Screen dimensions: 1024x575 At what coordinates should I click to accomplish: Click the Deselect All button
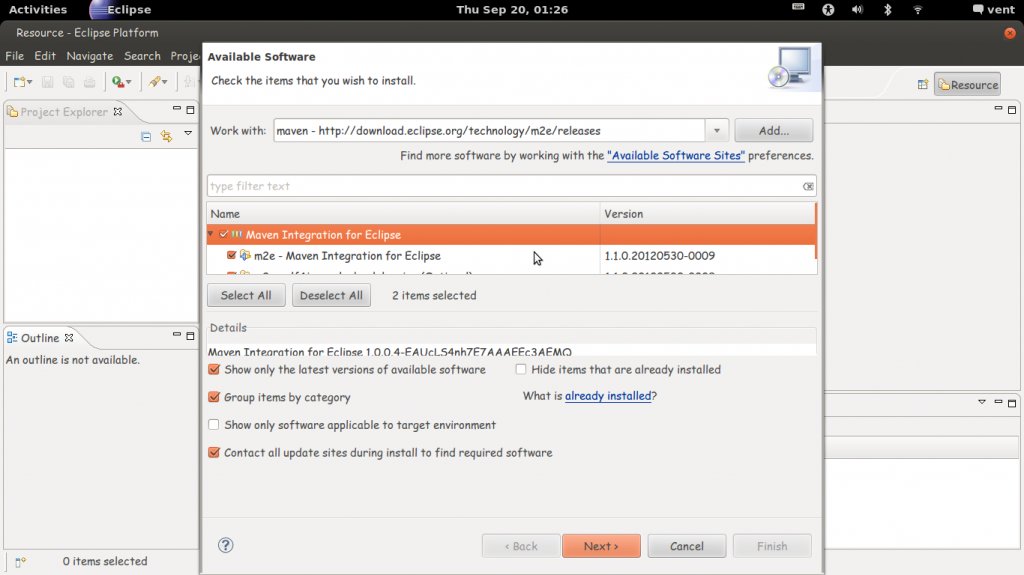tap(331, 295)
